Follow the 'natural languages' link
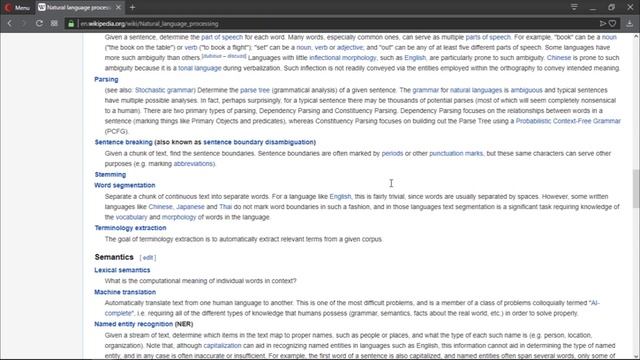The image size is (640, 360). pyautogui.click(x=476, y=90)
